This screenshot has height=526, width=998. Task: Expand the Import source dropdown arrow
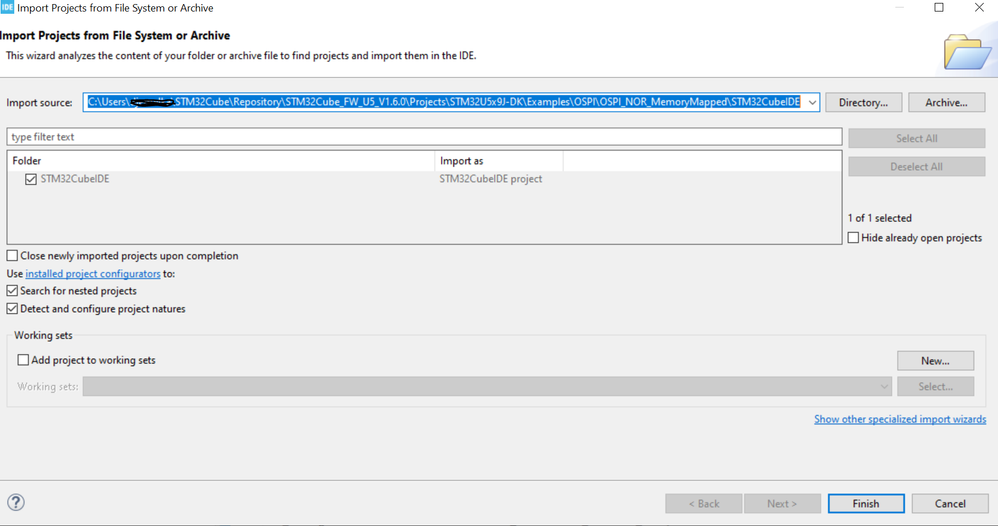point(812,103)
